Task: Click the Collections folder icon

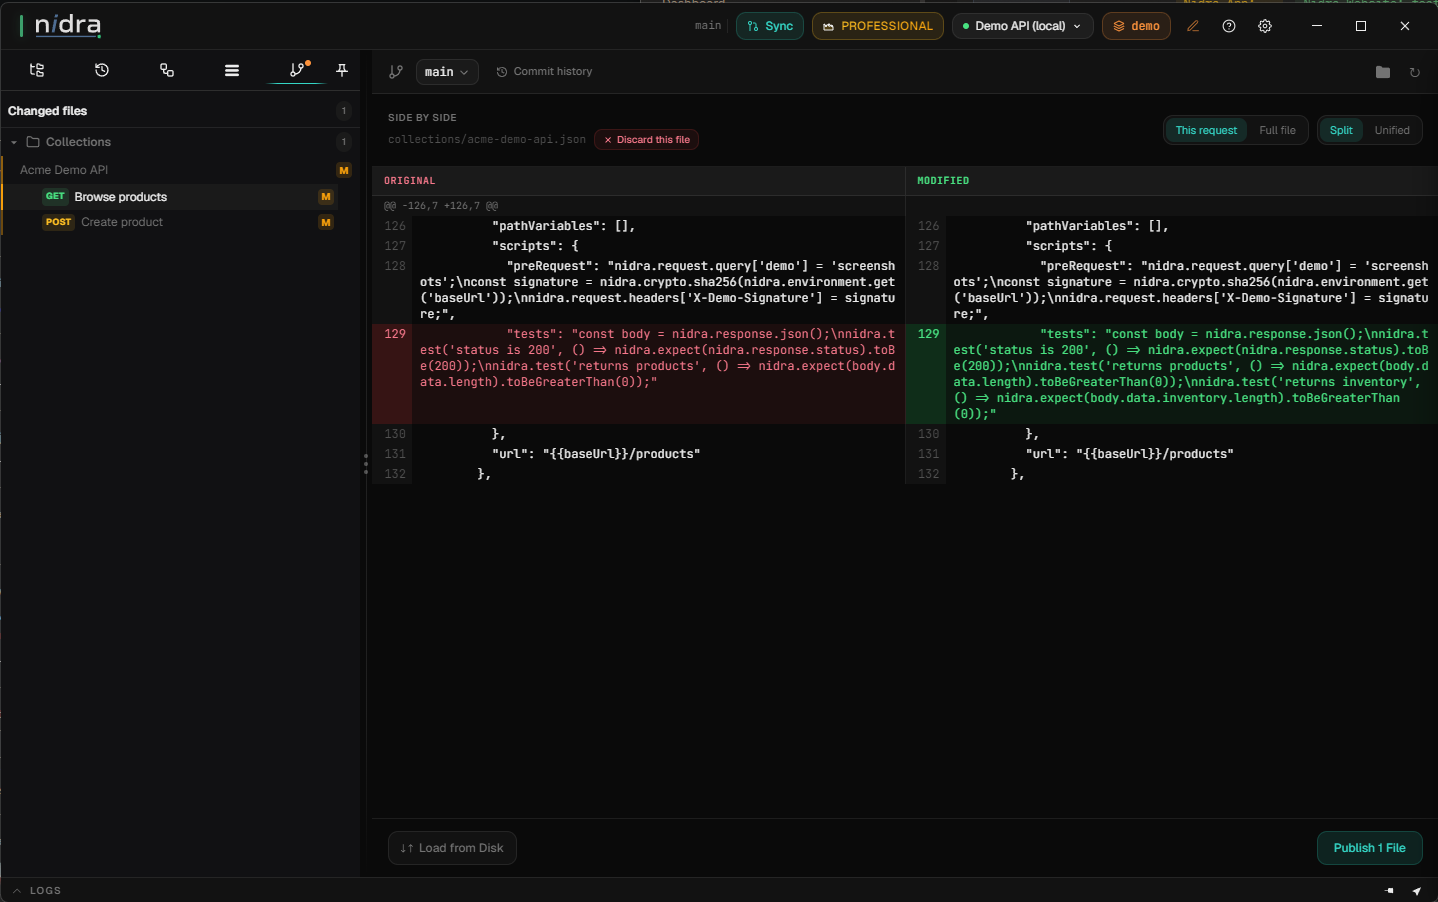Action: pos(33,142)
